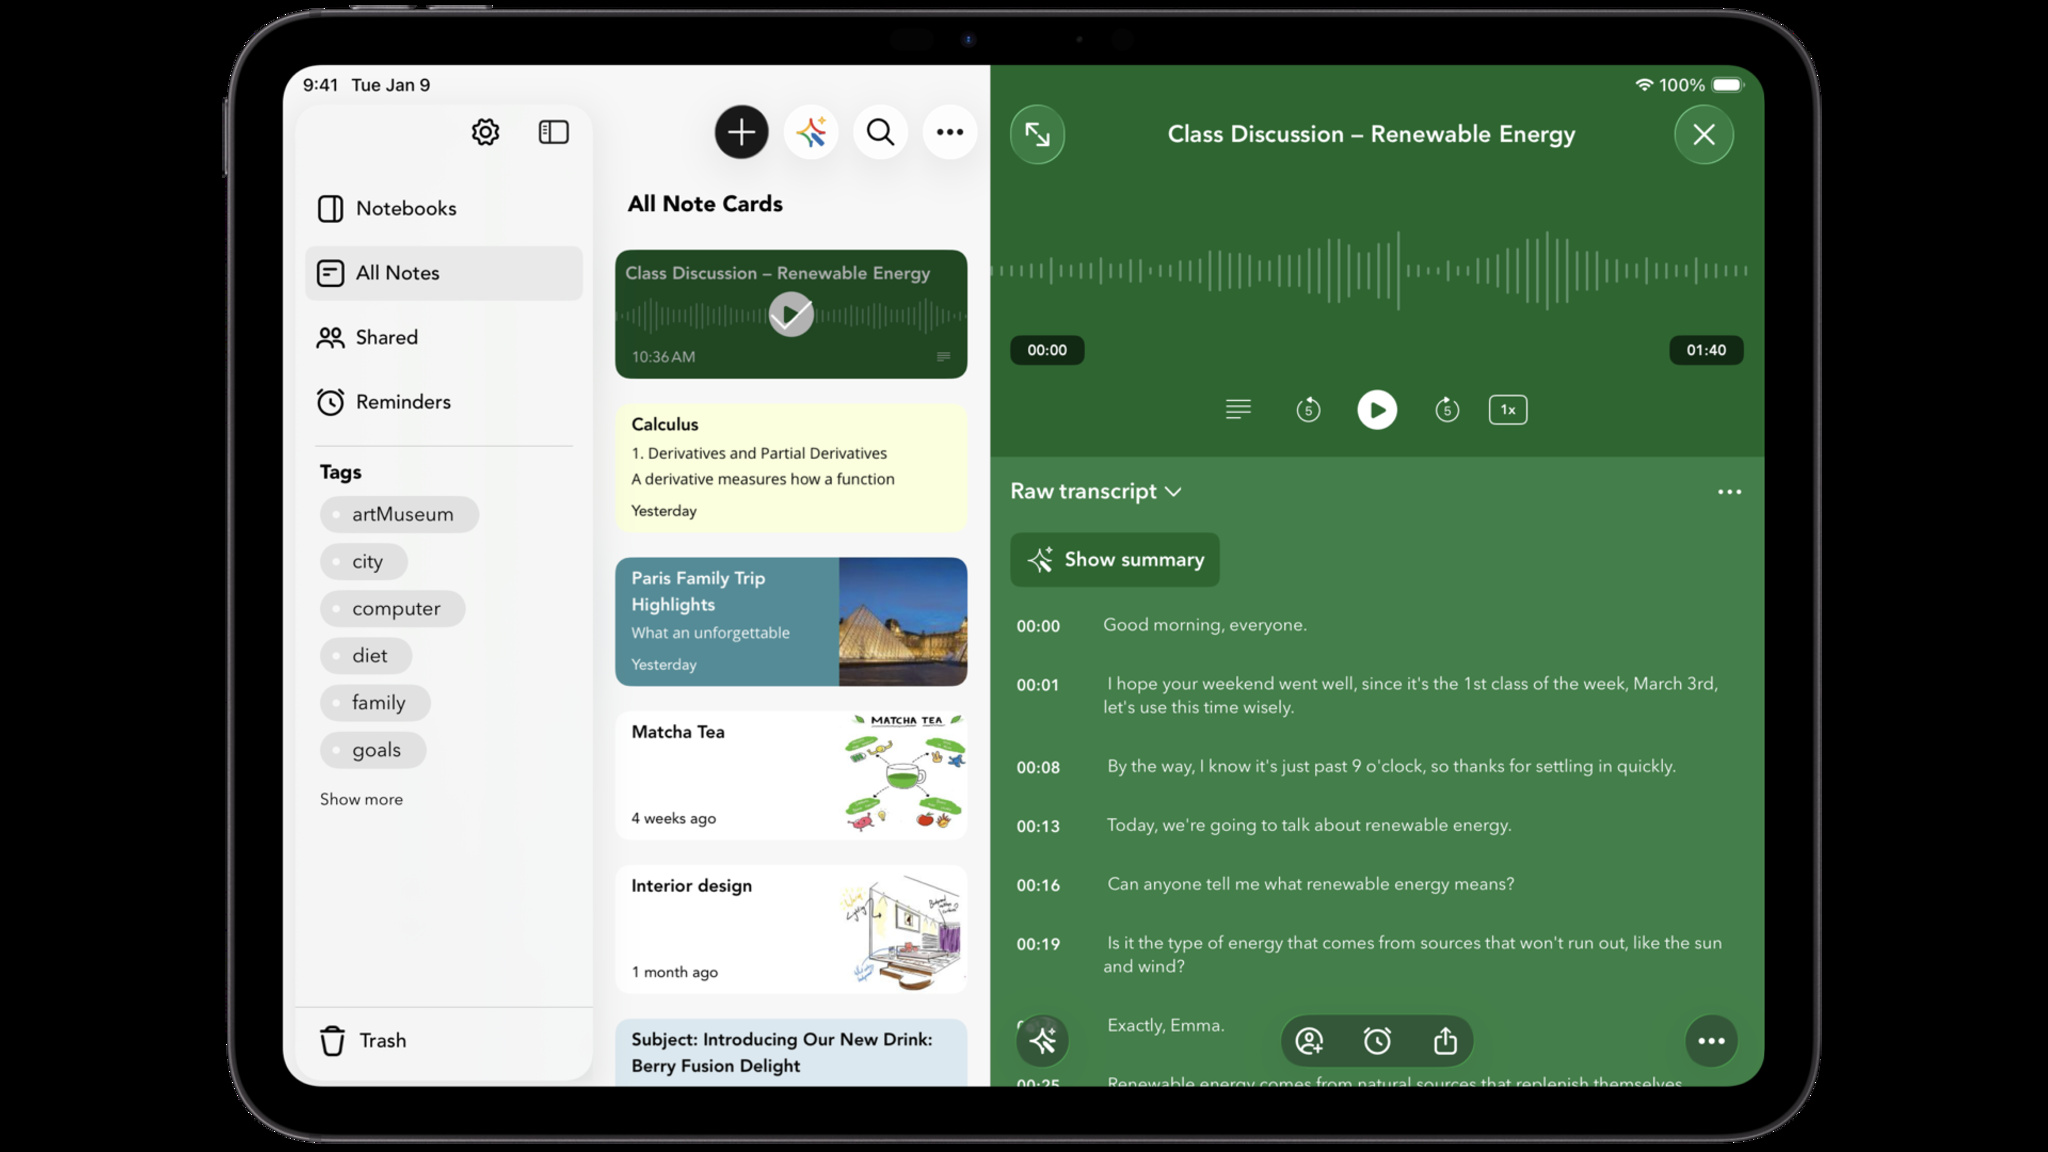Filter by the city tag
The image size is (2048, 1152).
tap(364, 561)
